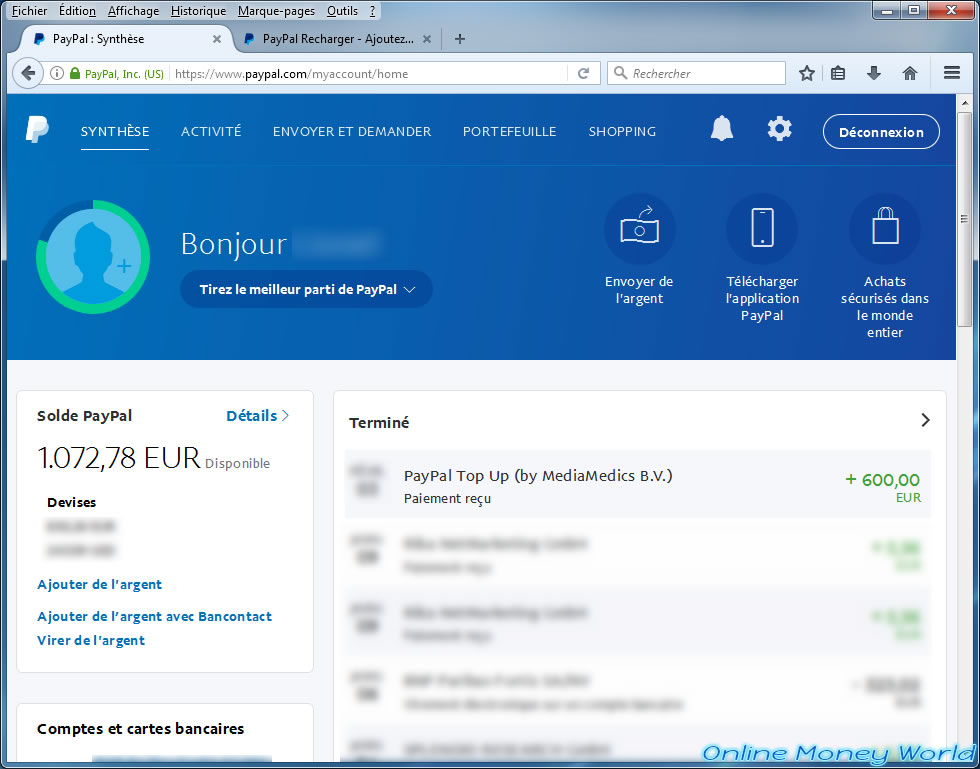The width and height of the screenshot is (980, 769).
Task: Close the PayPal Recharger tab
Action: point(427,39)
